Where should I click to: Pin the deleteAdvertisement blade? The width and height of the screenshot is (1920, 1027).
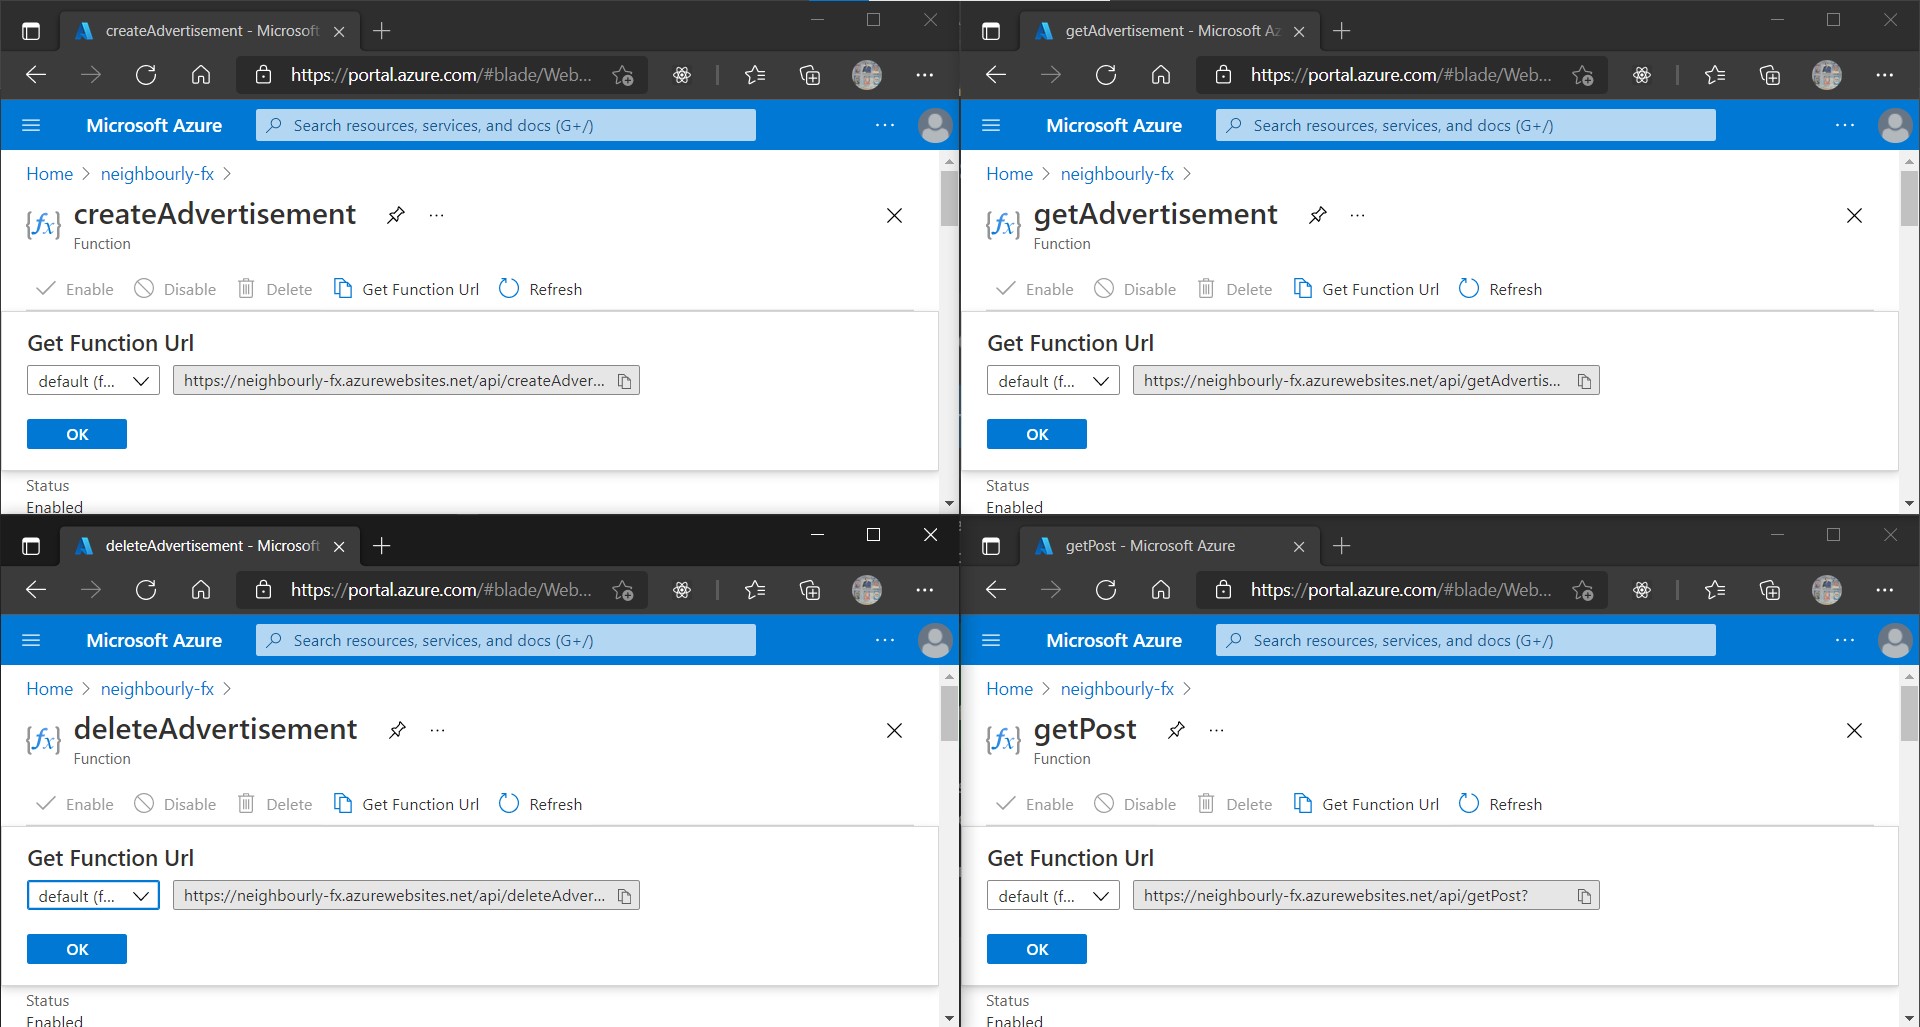tap(397, 730)
